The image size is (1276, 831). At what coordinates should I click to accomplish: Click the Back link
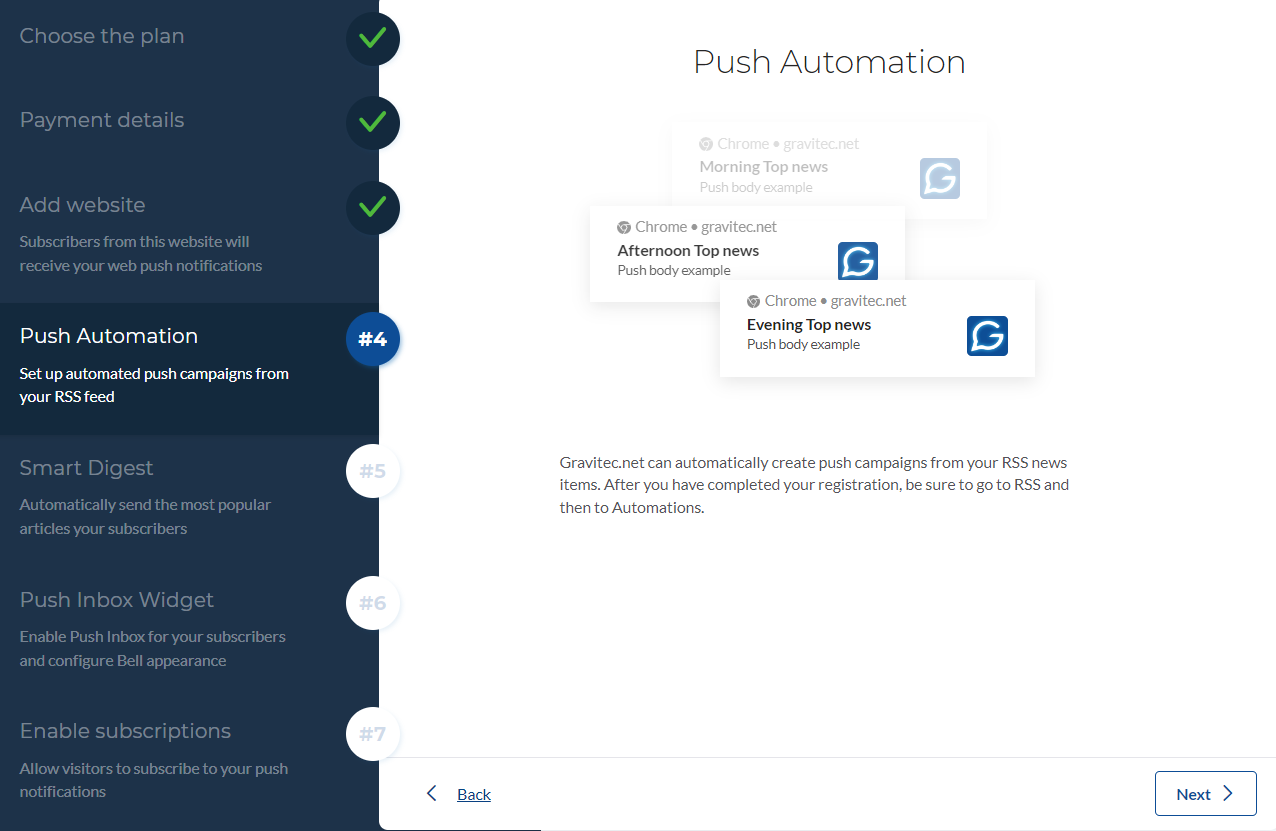(474, 794)
